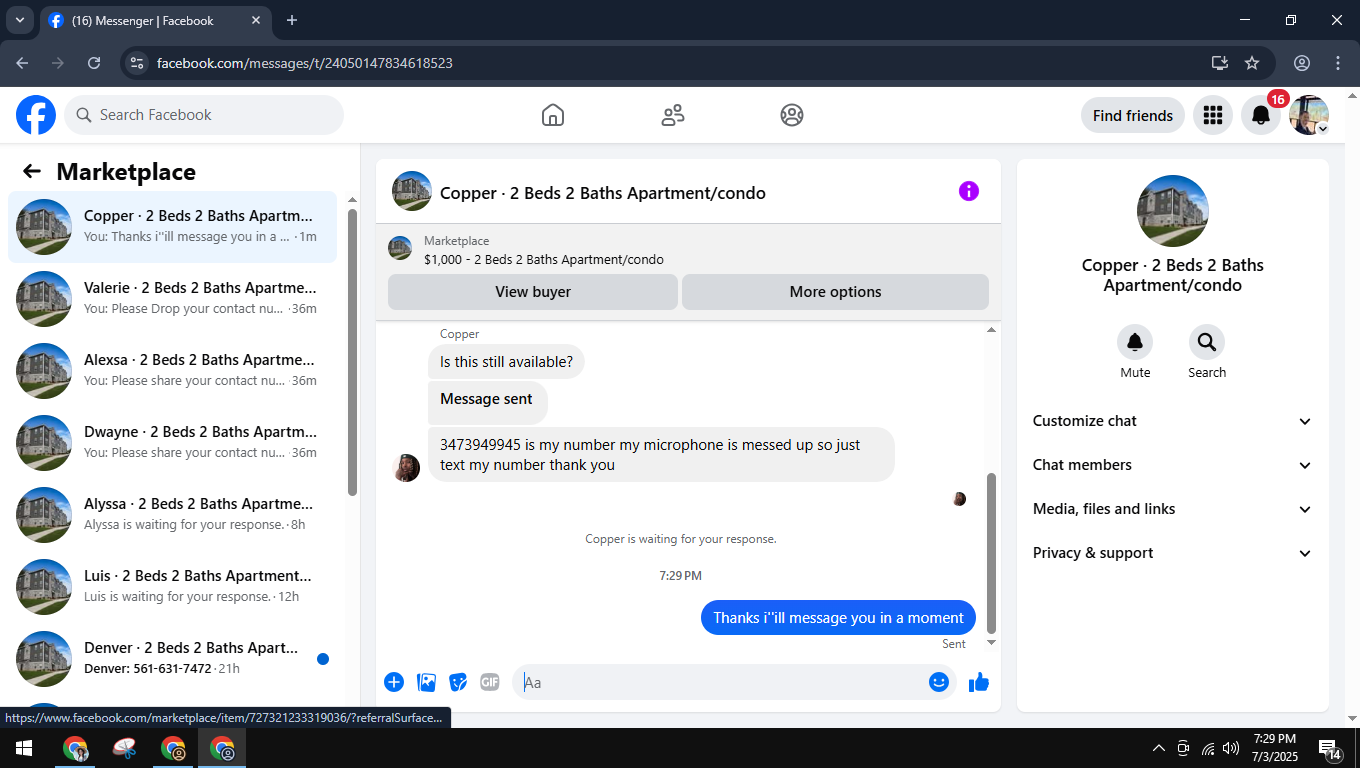Click the browser address bar URL
This screenshot has width=1360, height=768.
[x=305, y=63]
